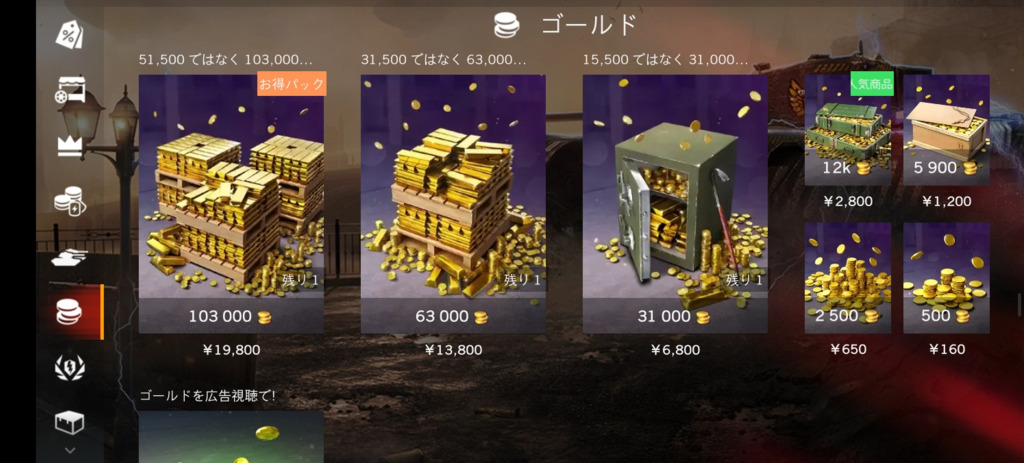Tap the ¥2,800 price label

[x=848, y=201]
